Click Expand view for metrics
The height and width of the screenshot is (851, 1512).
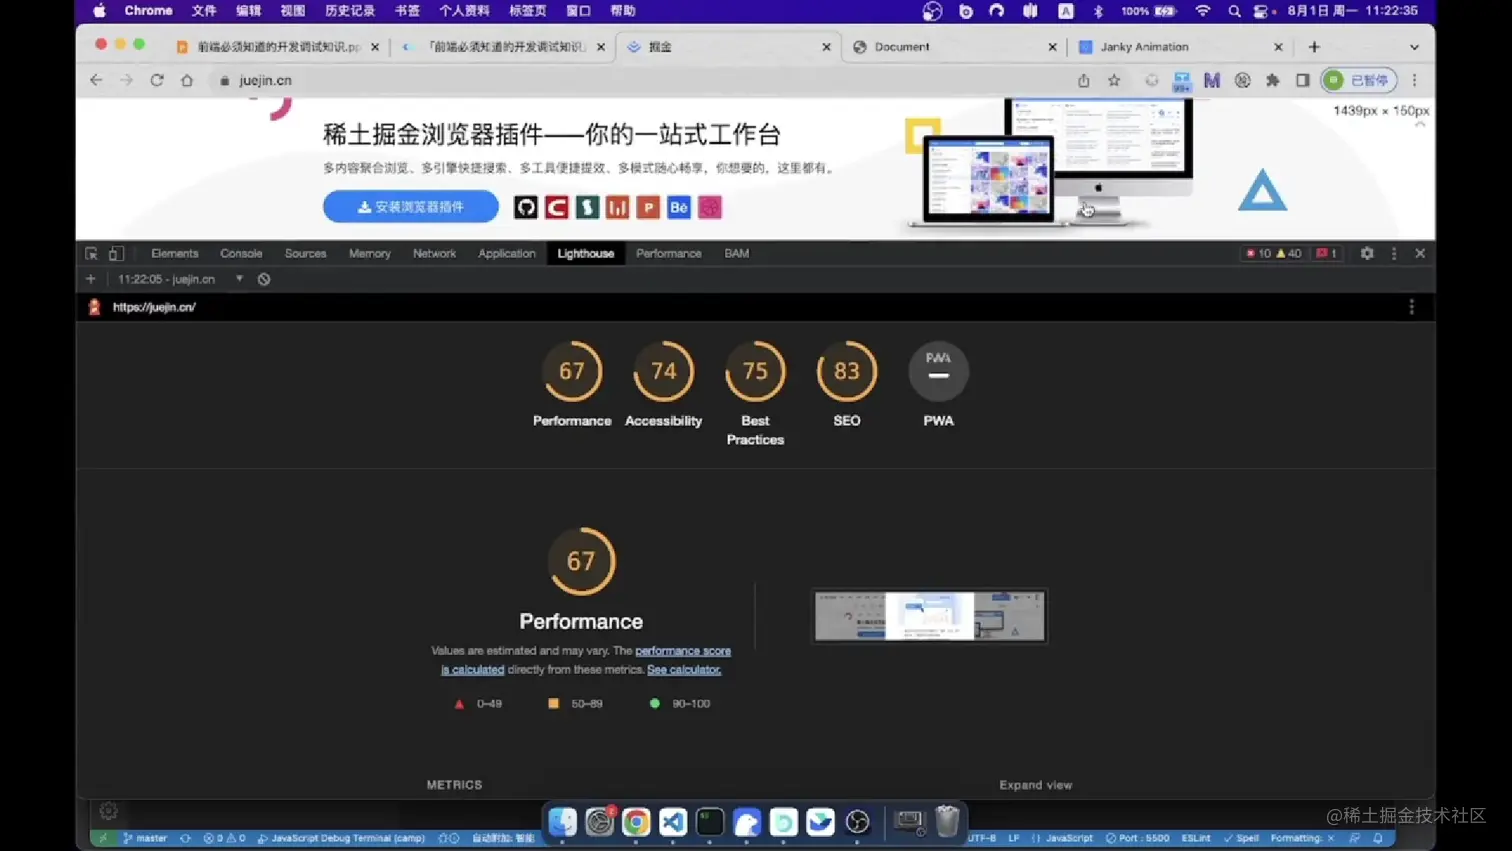click(1036, 785)
